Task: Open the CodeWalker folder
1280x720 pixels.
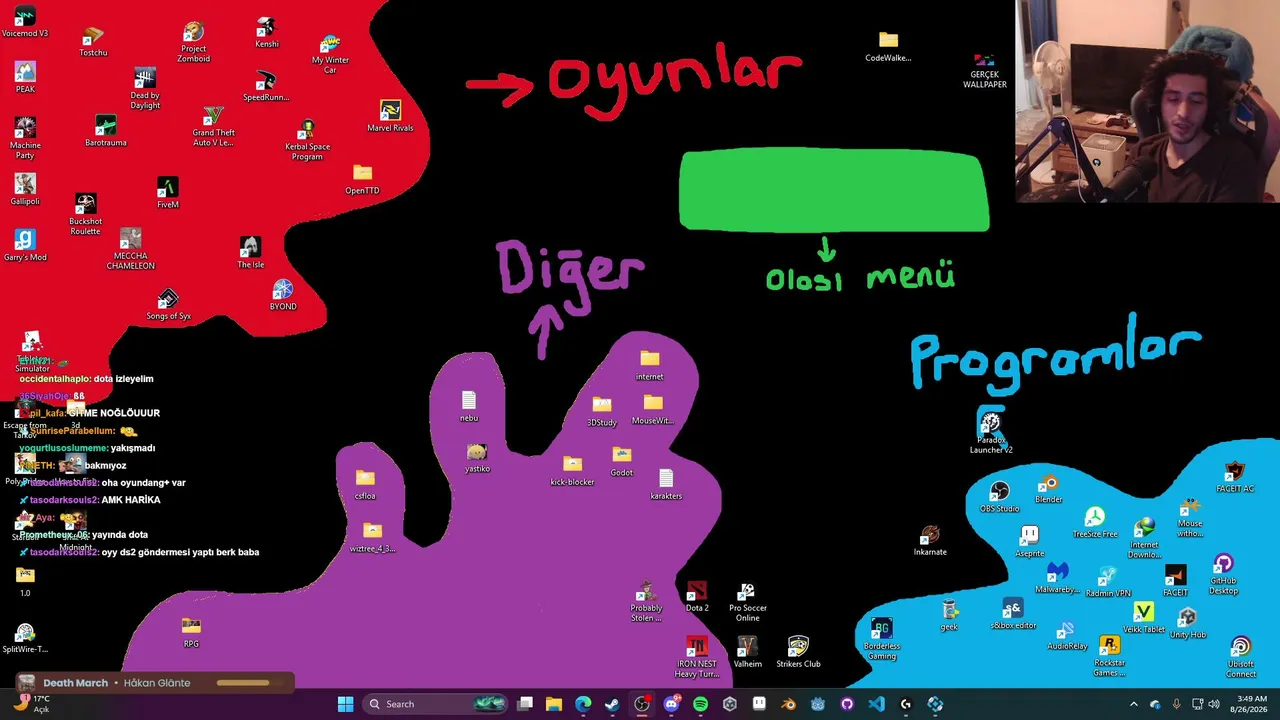Action: pos(888,46)
